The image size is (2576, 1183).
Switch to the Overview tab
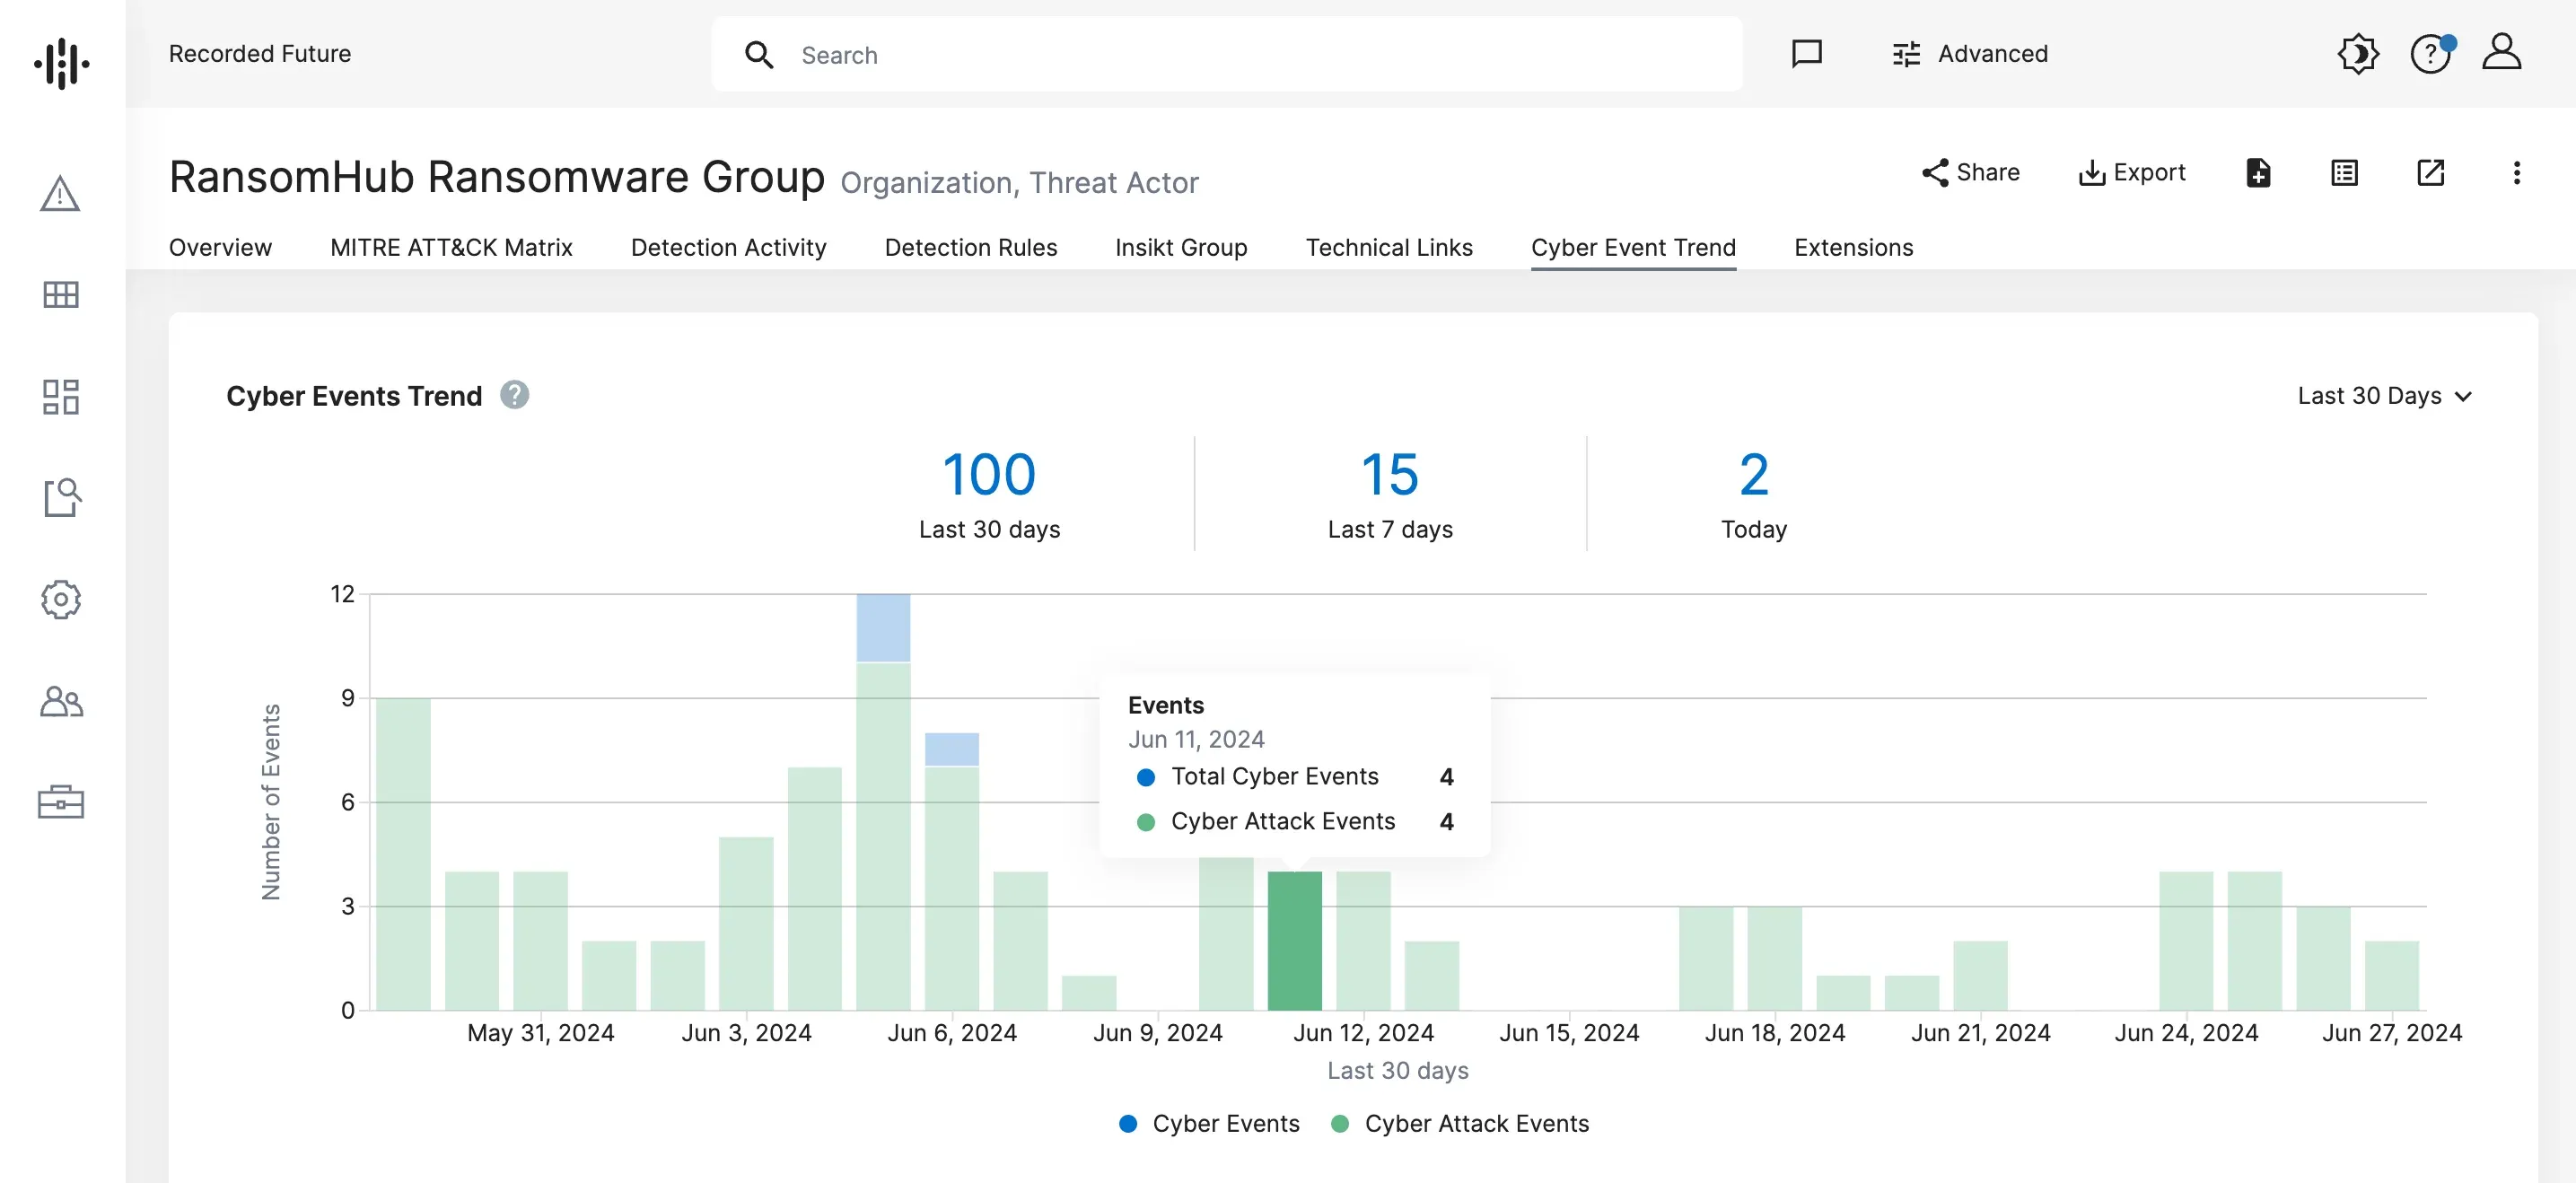220,247
